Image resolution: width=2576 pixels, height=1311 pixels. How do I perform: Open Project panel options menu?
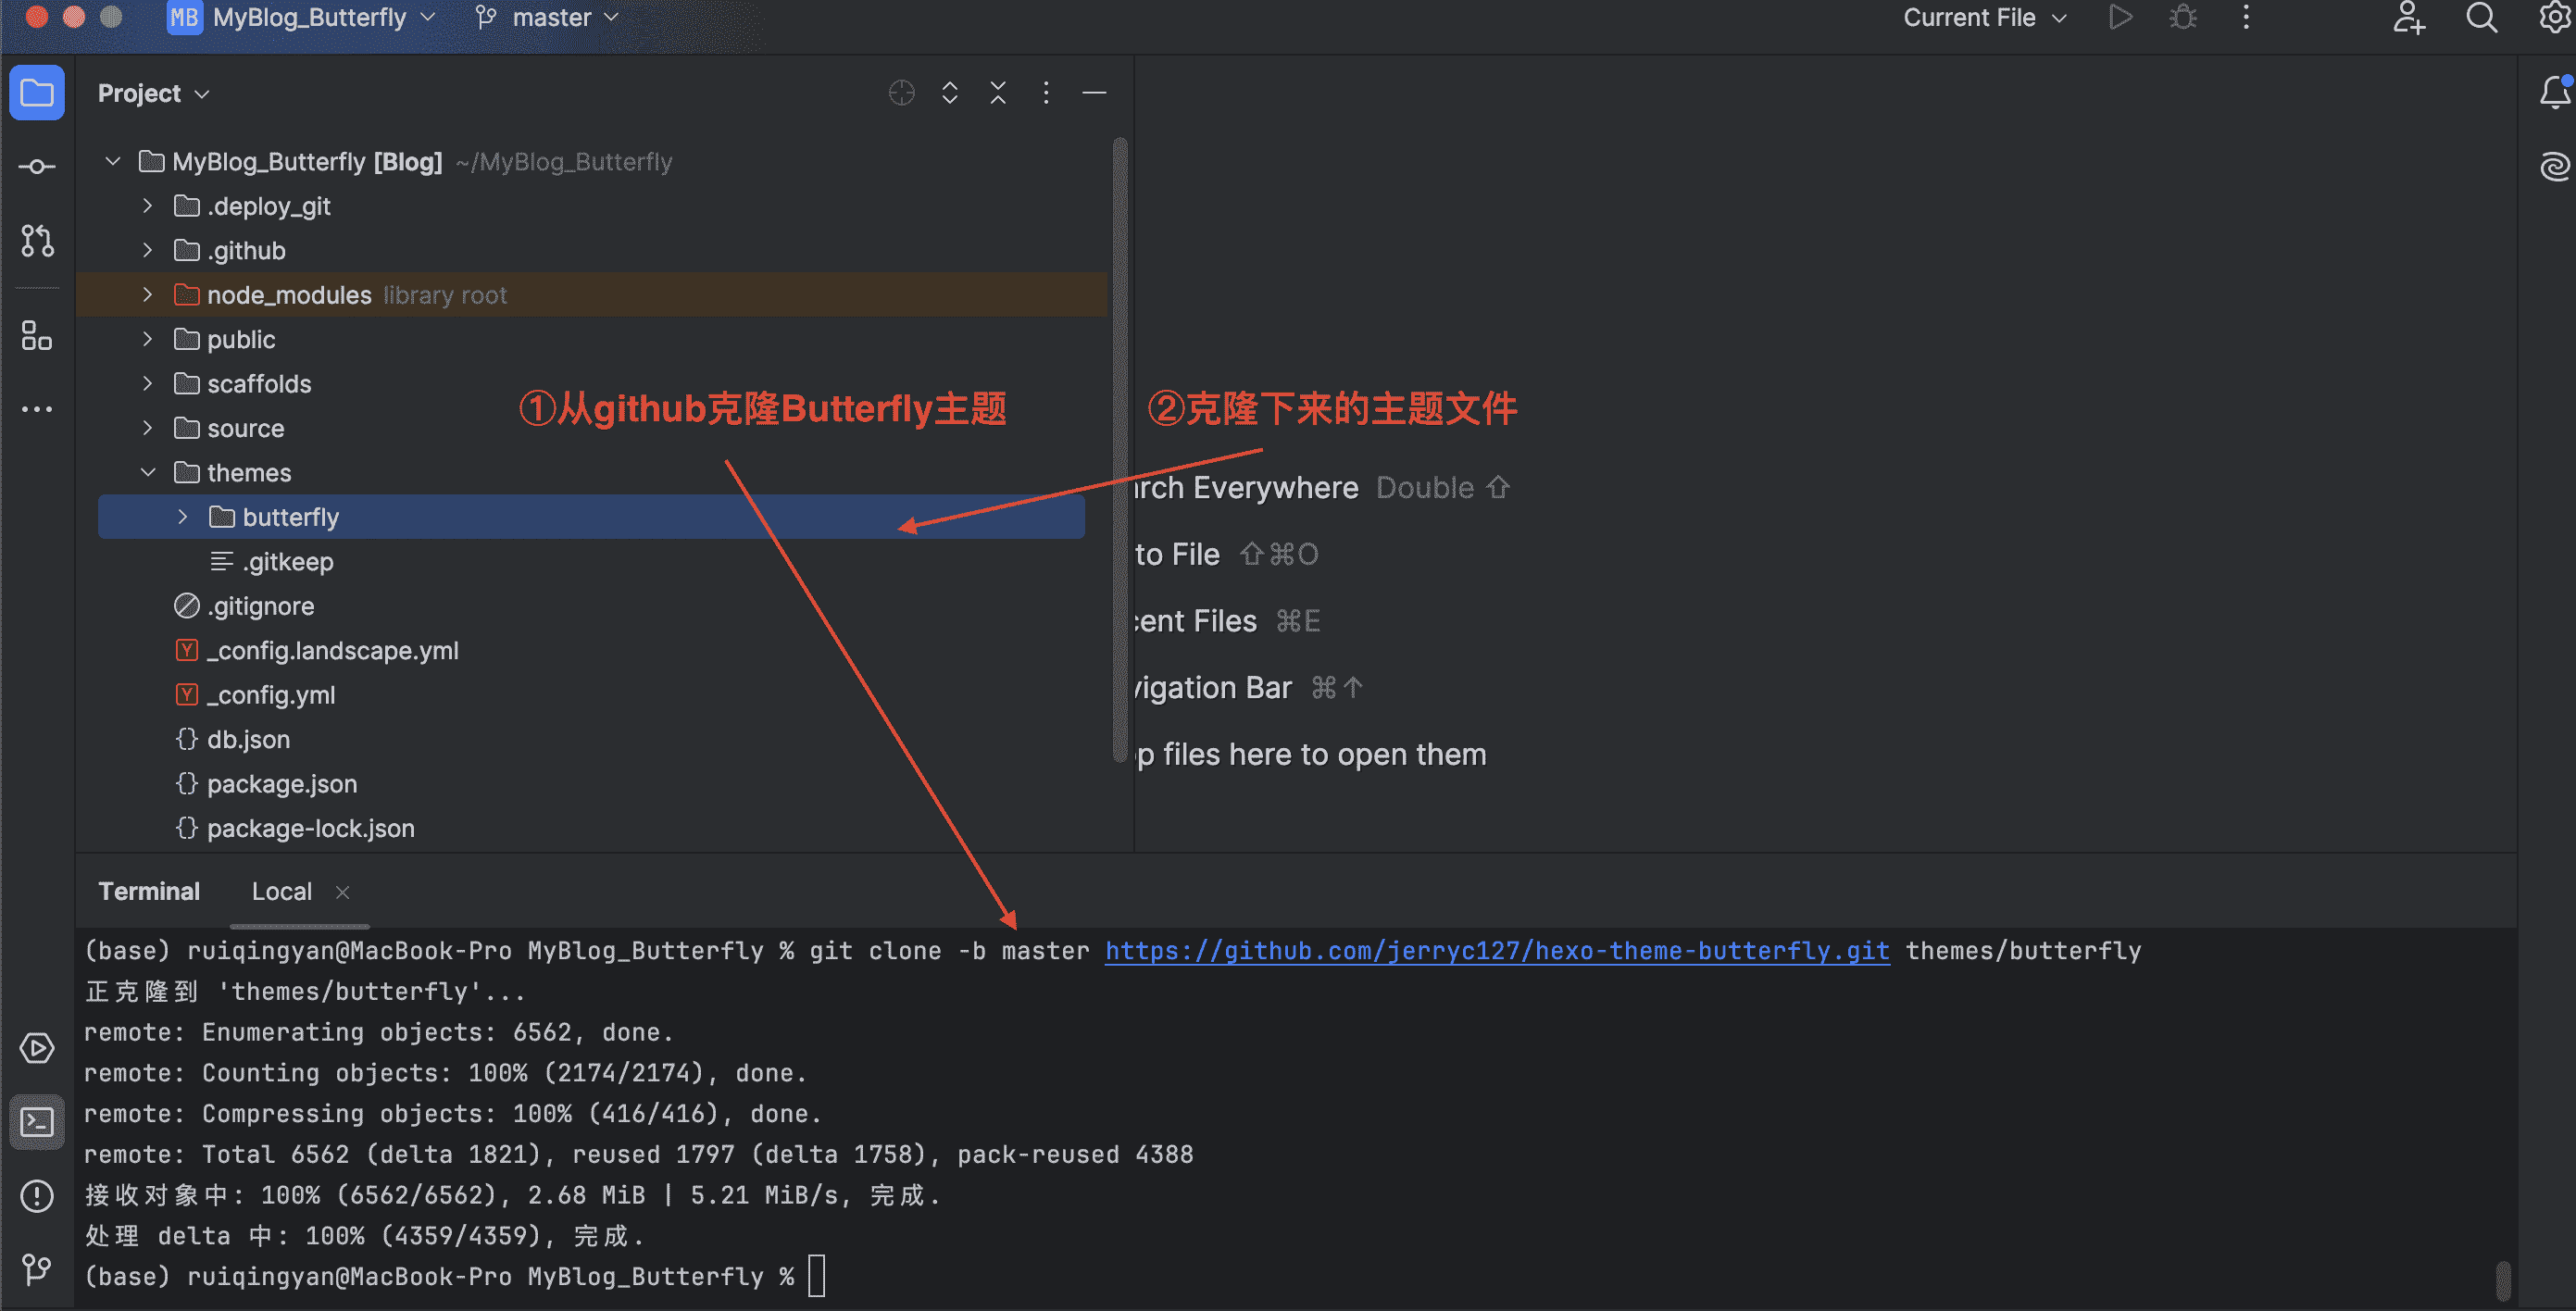(x=1046, y=93)
